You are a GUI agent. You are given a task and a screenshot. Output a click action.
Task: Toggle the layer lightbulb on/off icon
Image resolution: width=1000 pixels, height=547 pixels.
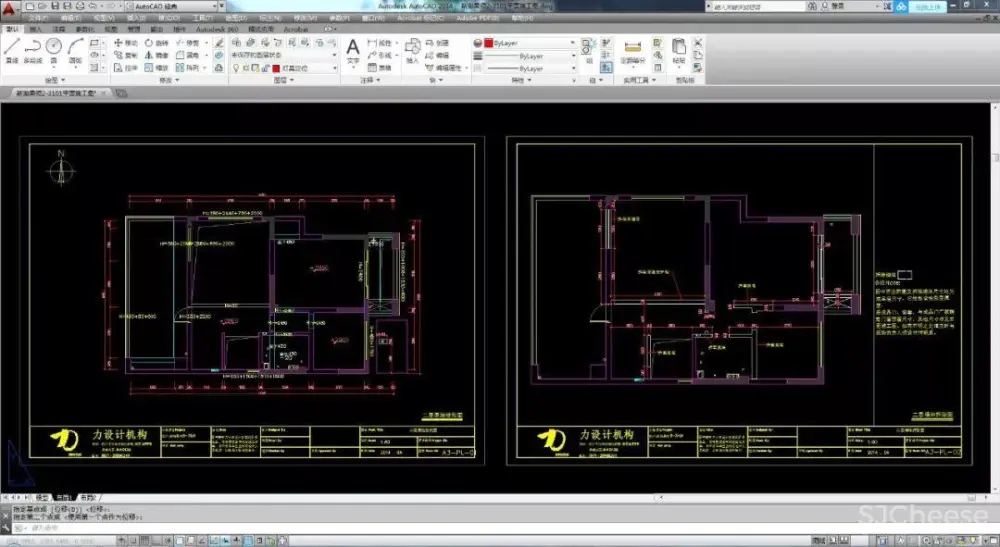235,68
